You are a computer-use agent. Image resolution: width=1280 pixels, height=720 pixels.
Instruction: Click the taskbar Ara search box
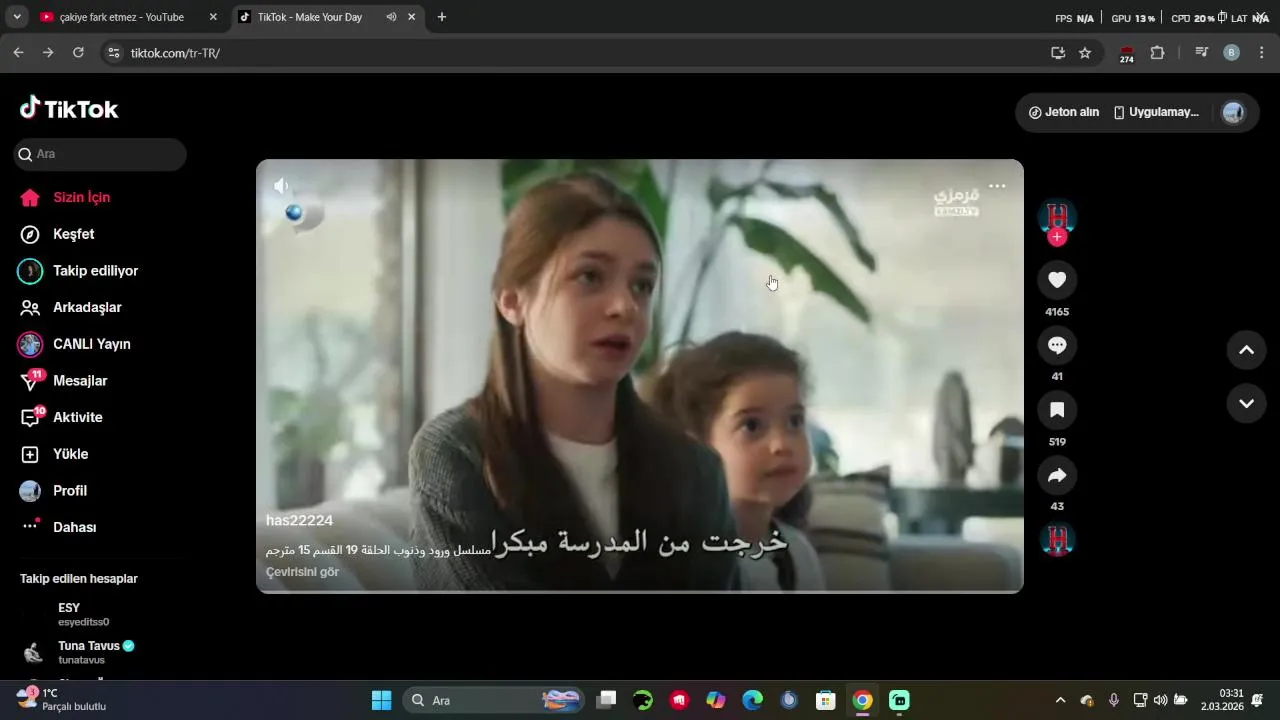496,700
